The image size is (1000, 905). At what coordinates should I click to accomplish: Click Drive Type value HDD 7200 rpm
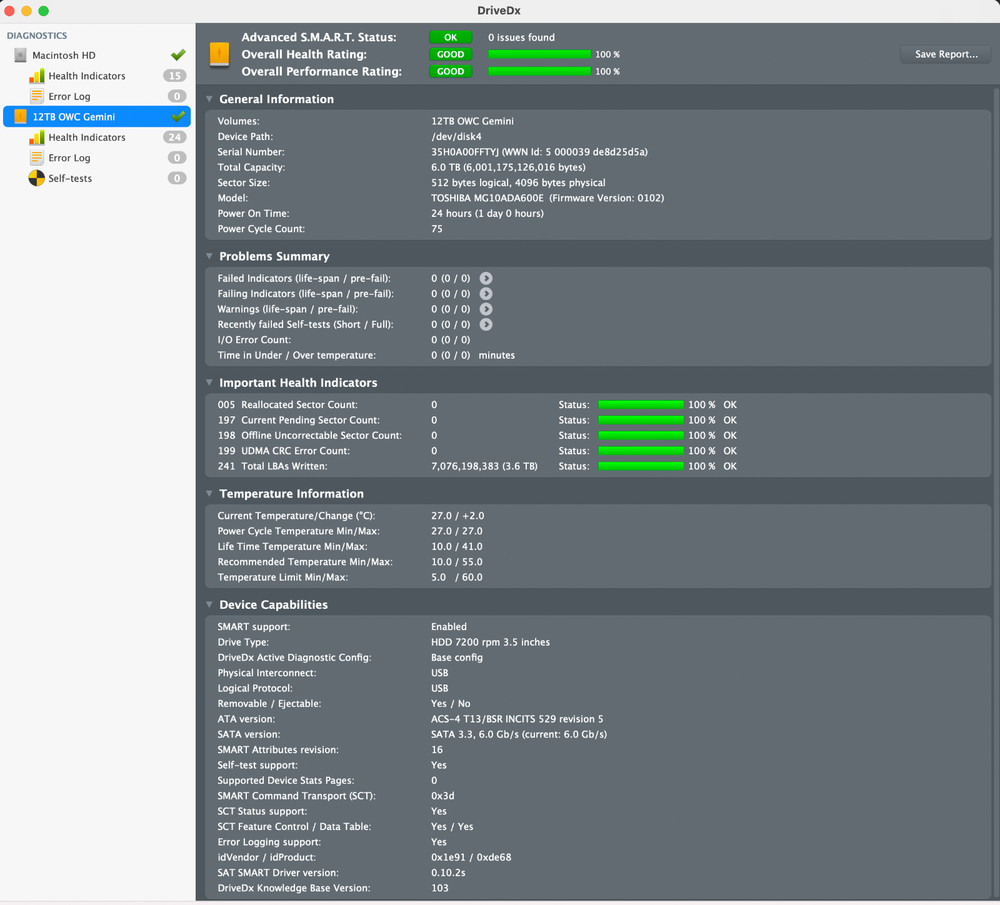[x=490, y=642]
